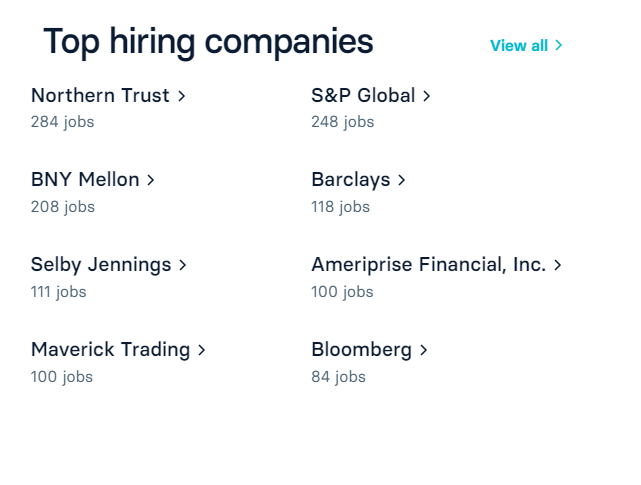The width and height of the screenshot is (641, 485).
Task: Click the 284 jobs count text
Action: point(62,122)
